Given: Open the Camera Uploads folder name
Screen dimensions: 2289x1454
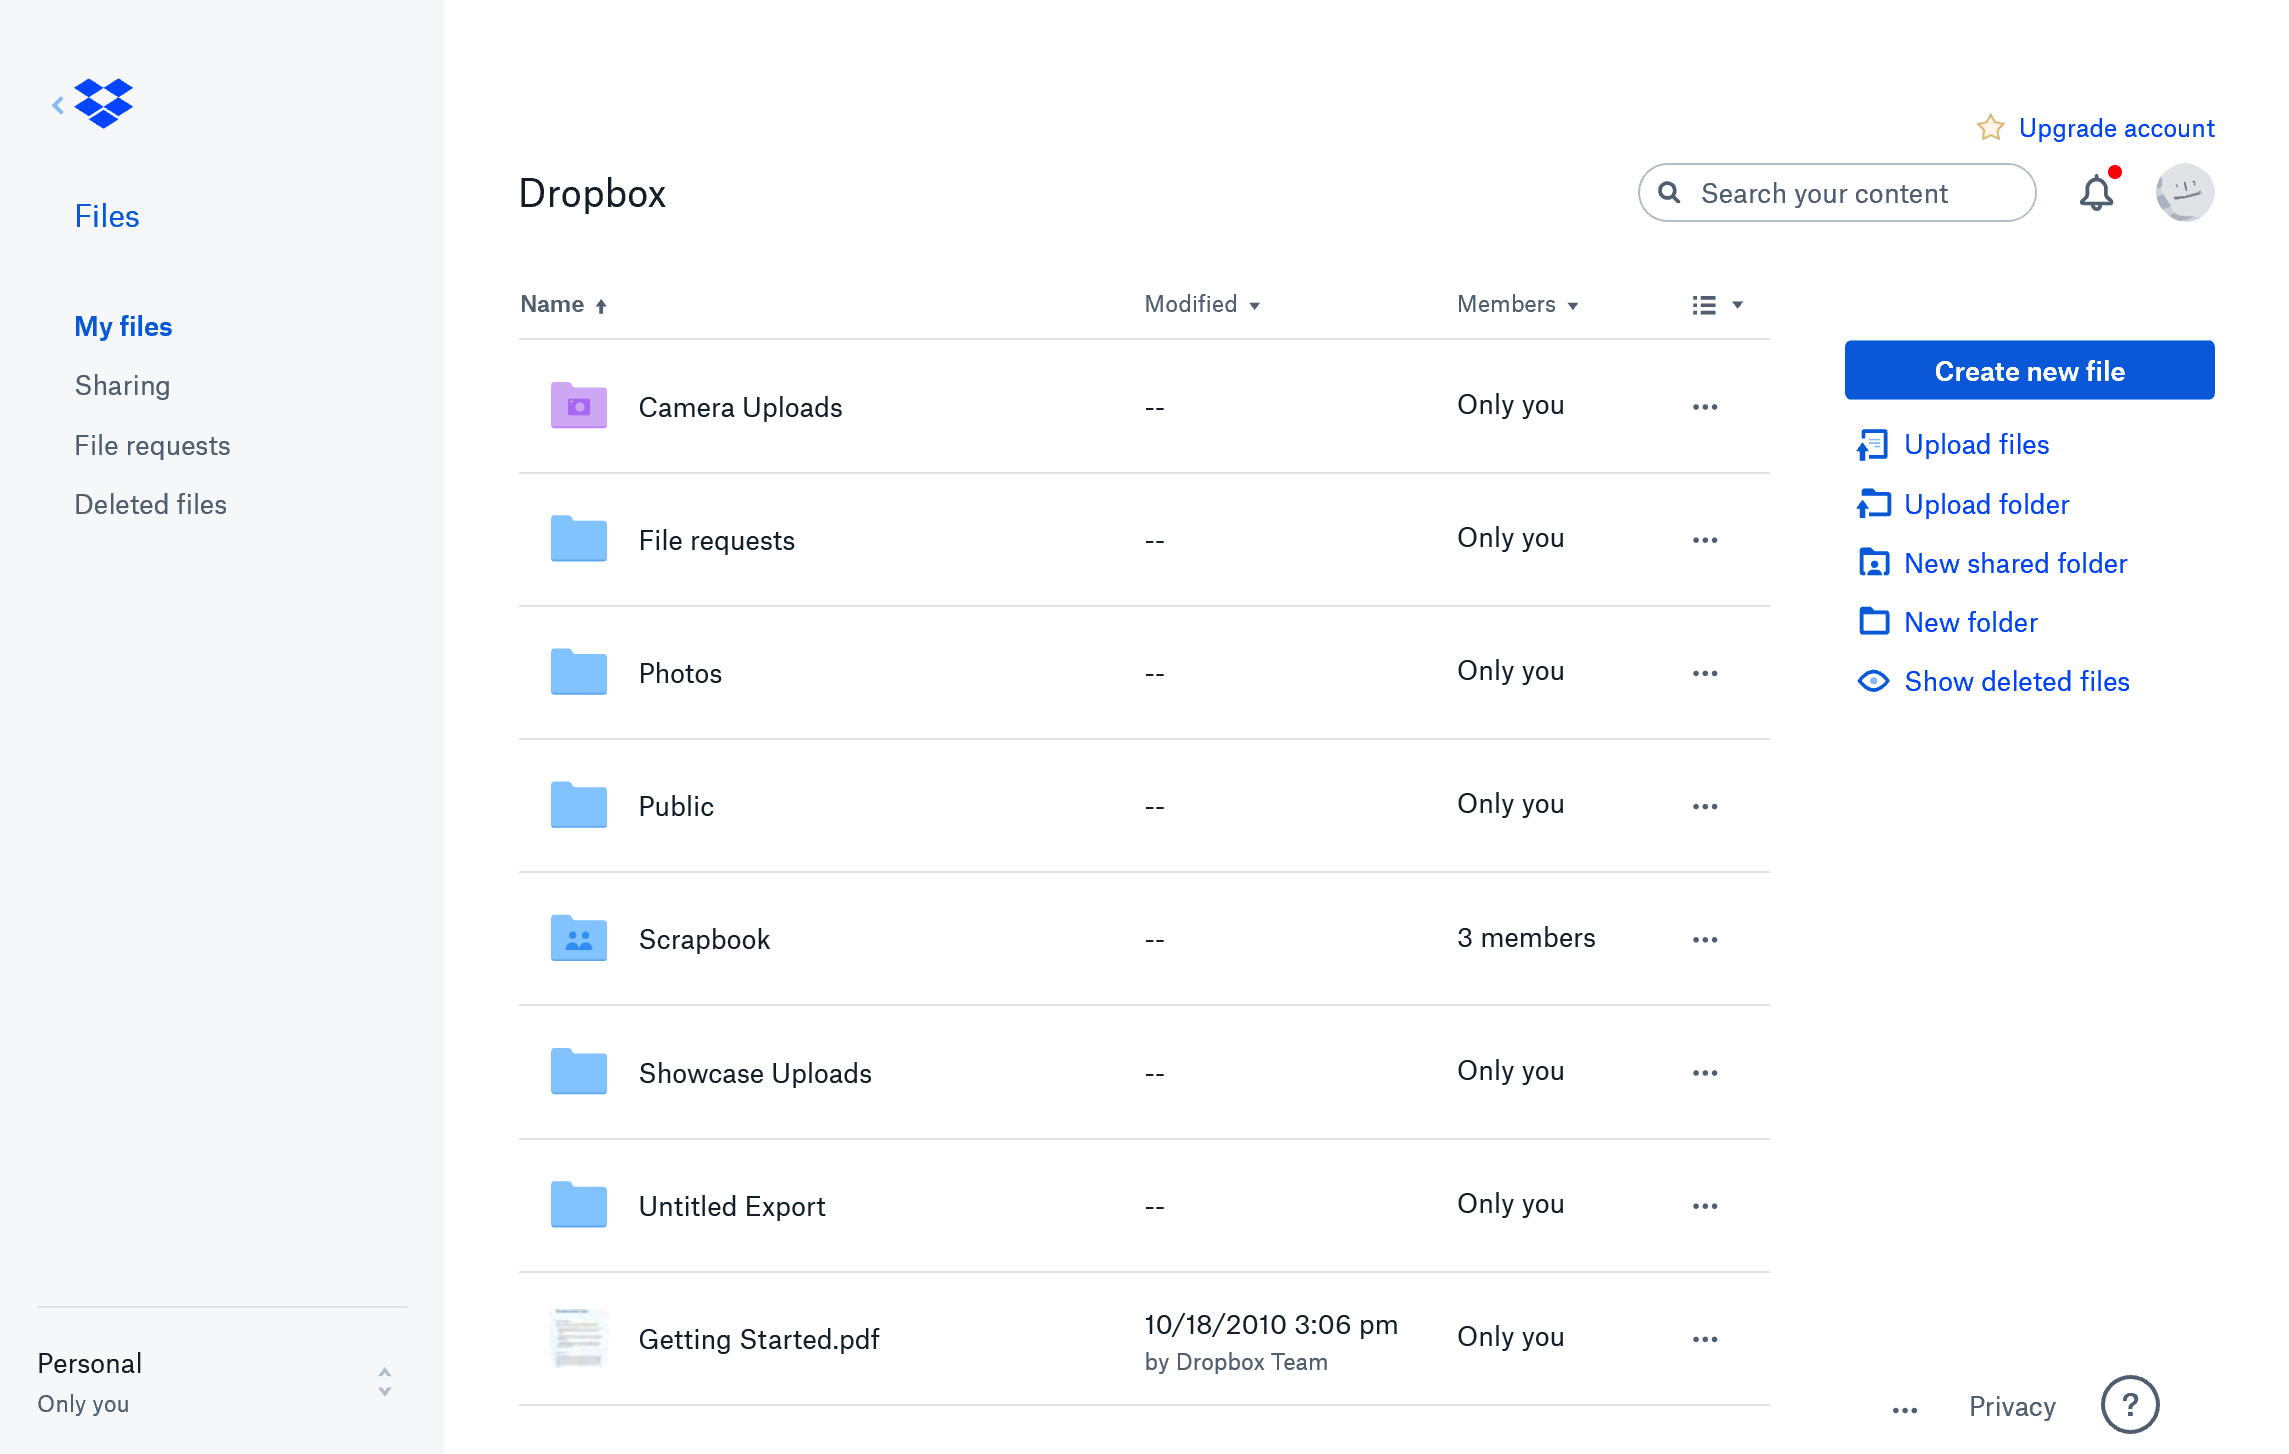Looking at the screenshot, I should point(740,407).
